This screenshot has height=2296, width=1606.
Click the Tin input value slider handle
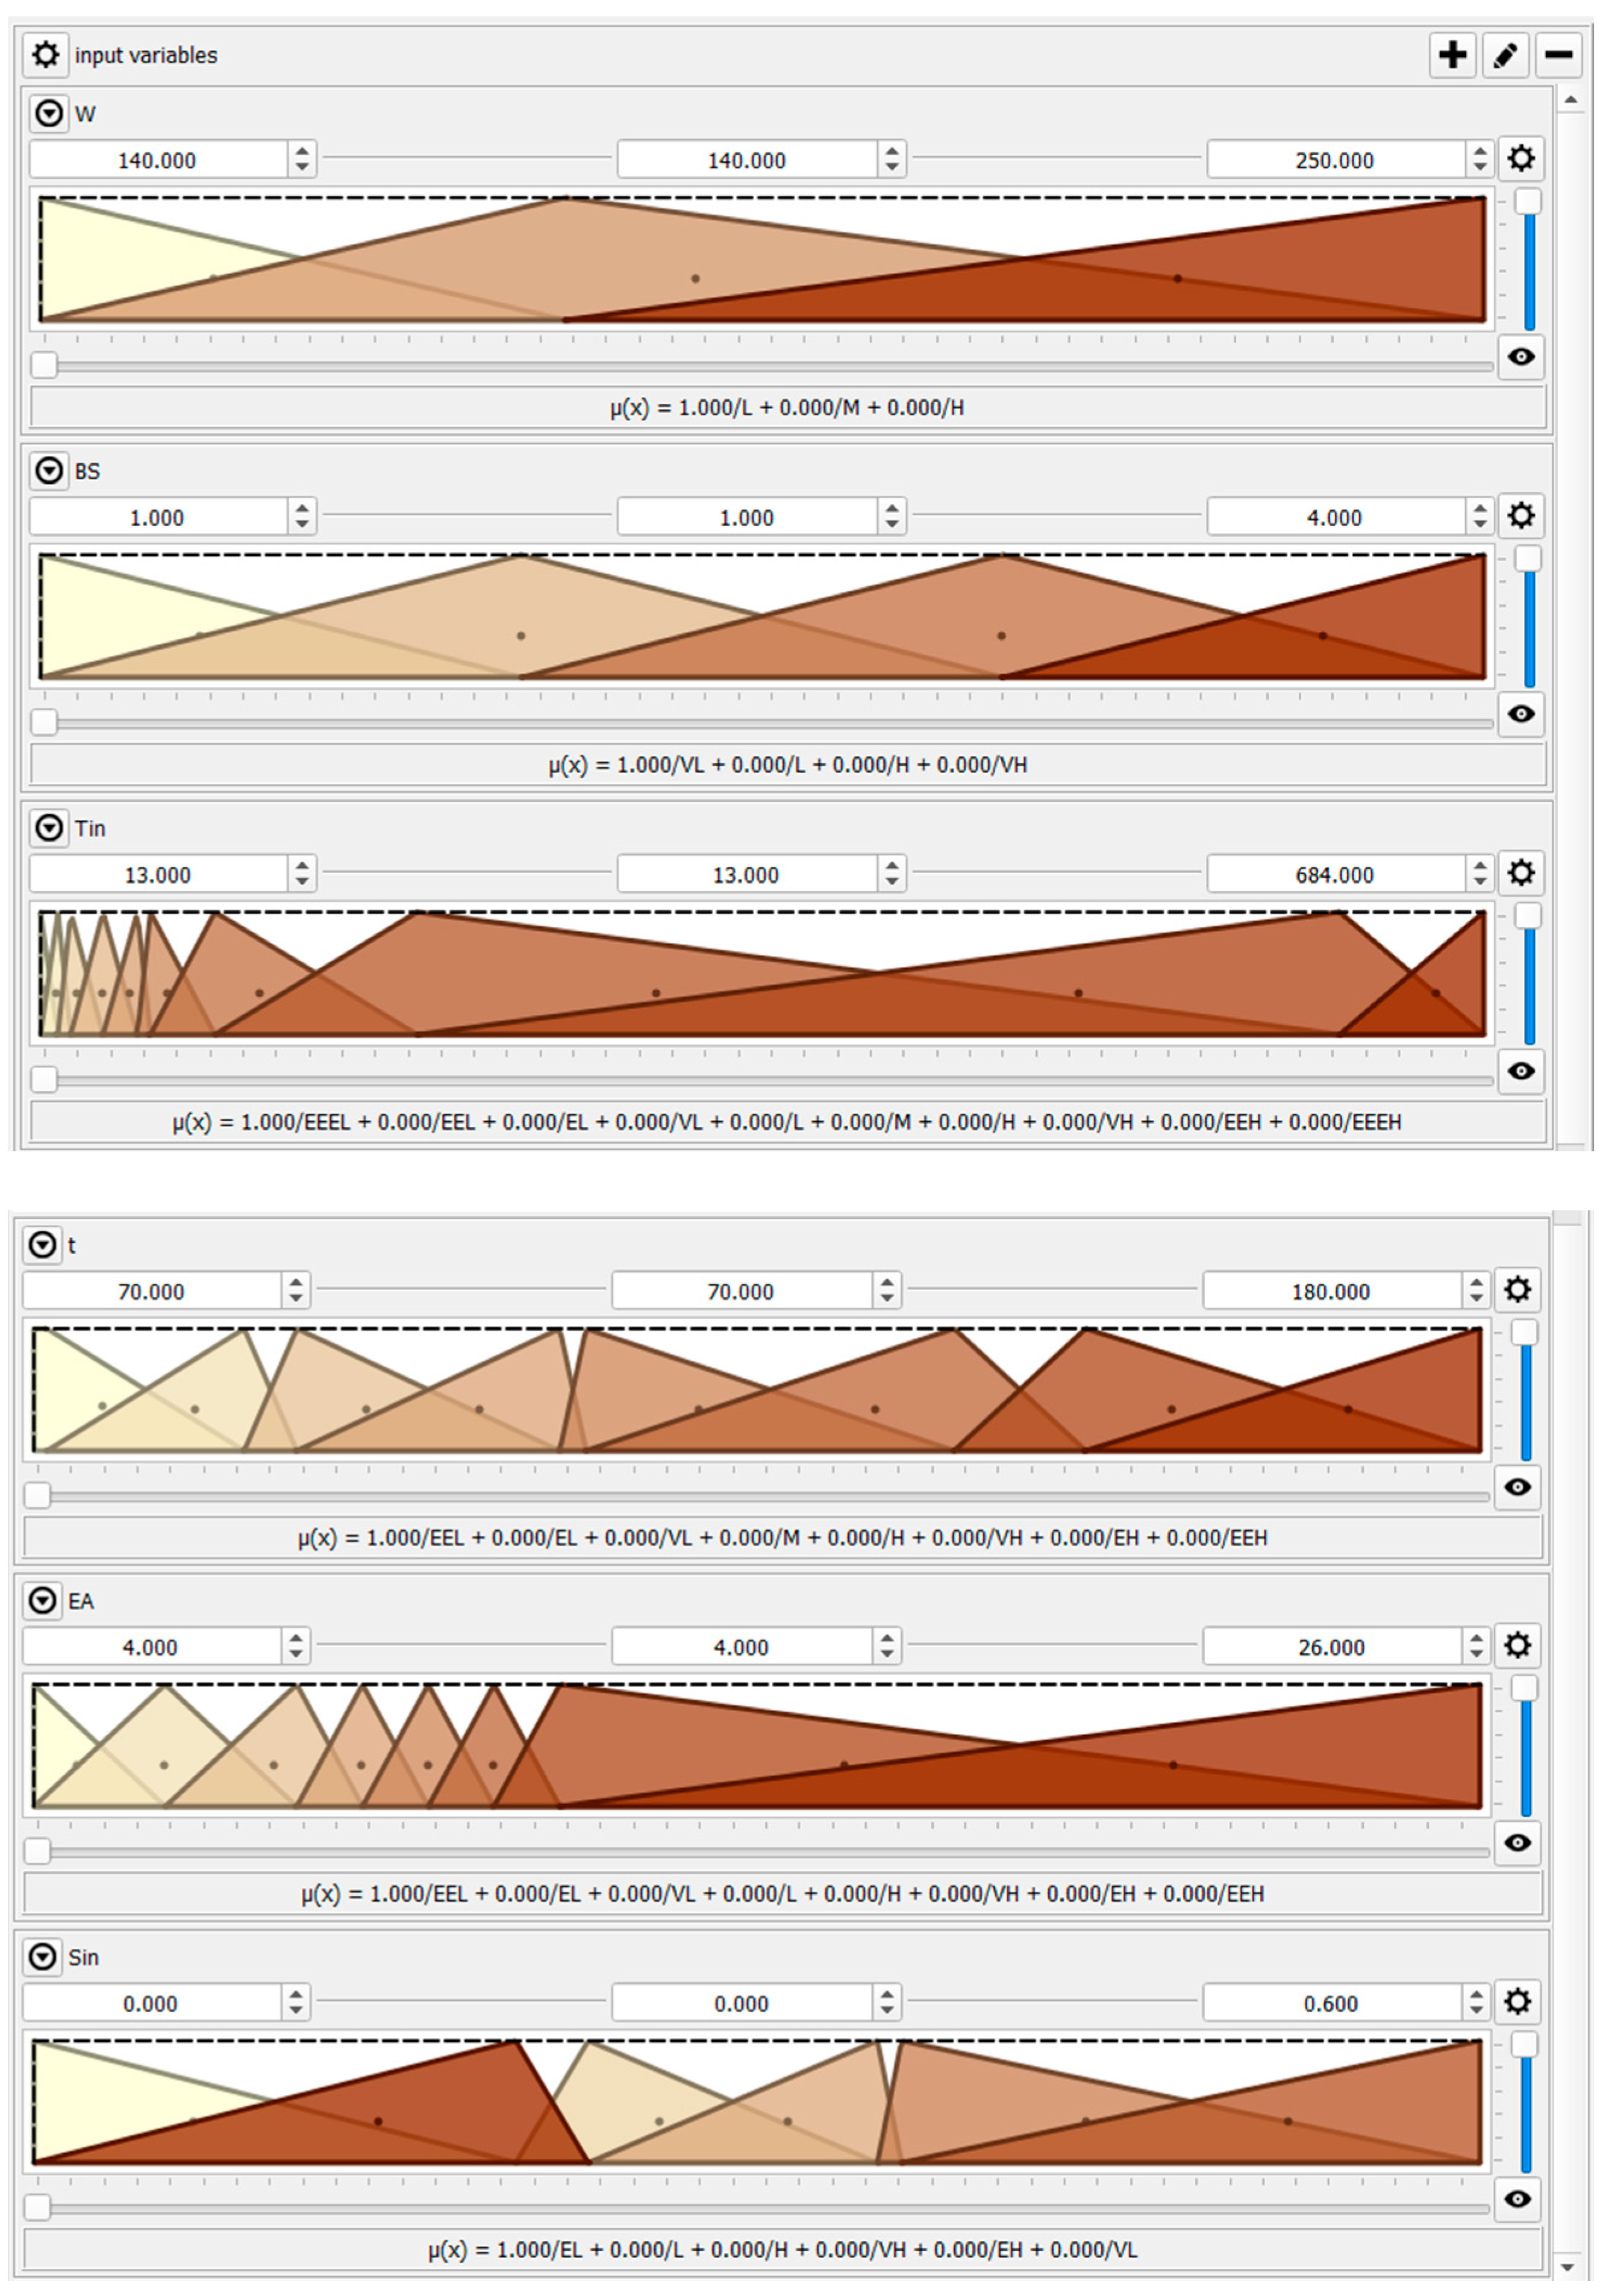[44, 1079]
